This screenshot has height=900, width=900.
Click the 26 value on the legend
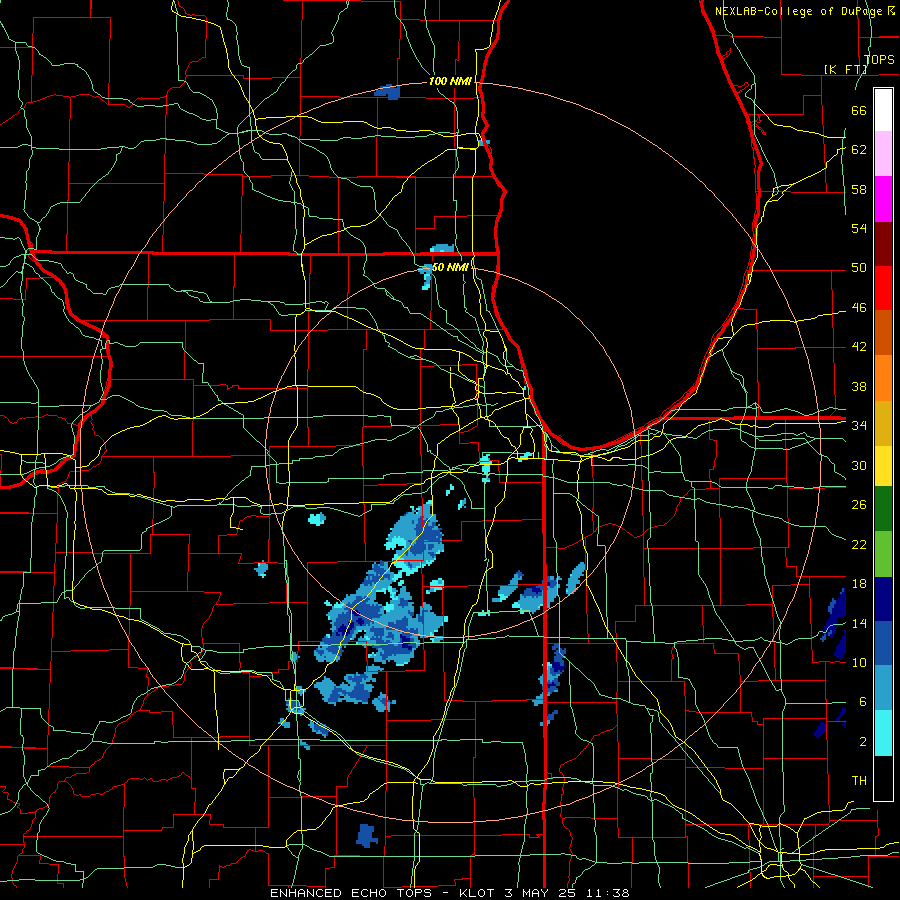(x=859, y=505)
